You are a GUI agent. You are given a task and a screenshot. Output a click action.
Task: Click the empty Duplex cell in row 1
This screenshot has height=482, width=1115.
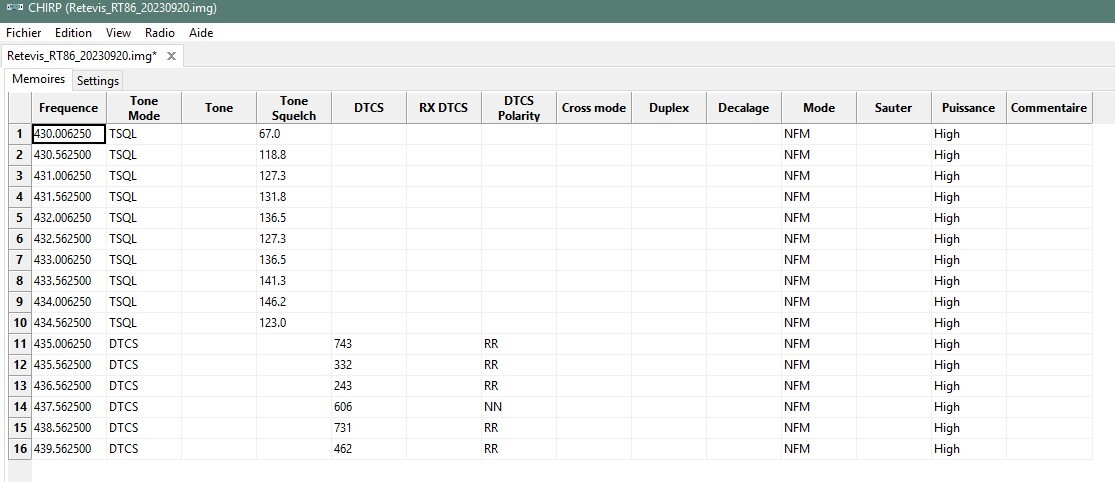pyautogui.click(x=669, y=134)
